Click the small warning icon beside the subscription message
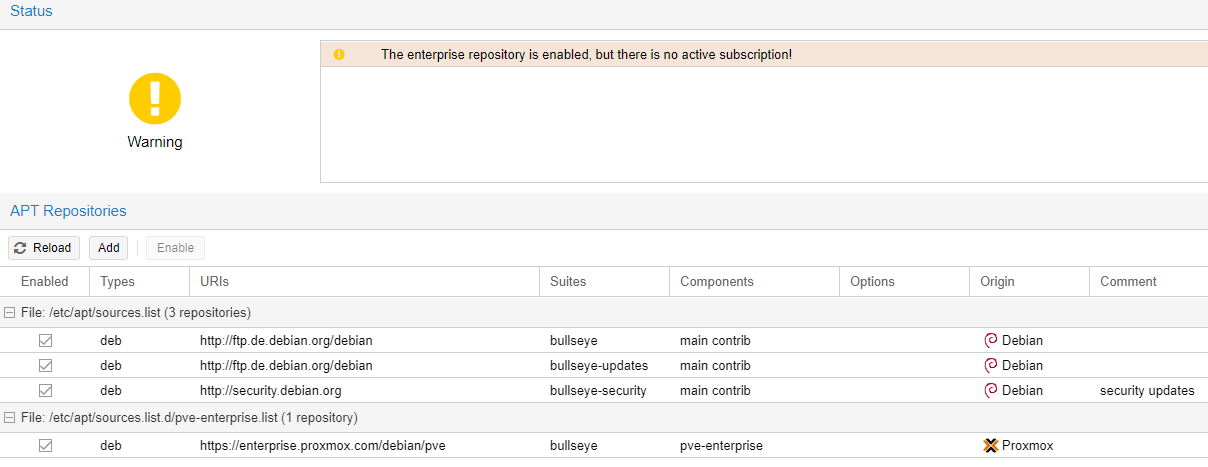1208x467 pixels. [x=339, y=54]
